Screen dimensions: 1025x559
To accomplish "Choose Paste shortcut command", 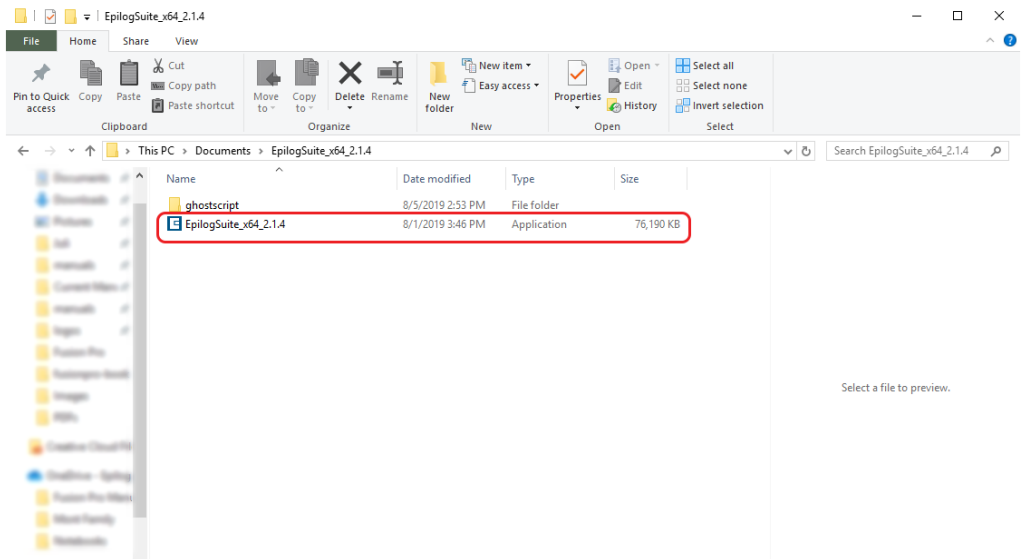I will tap(193, 105).
